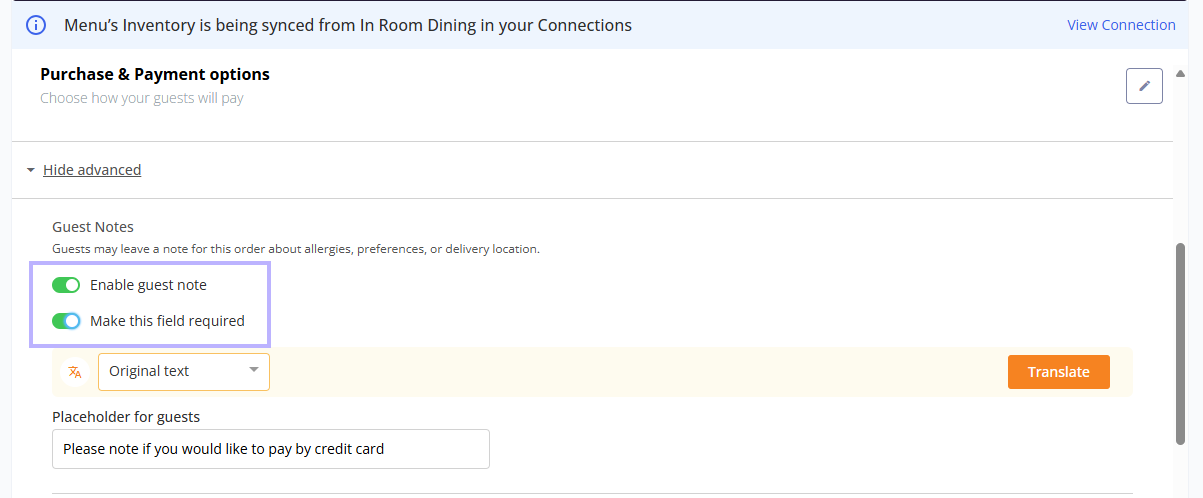This screenshot has width=1203, height=498.
Task: Click the info icon in the sync banner
Action: coord(37,25)
